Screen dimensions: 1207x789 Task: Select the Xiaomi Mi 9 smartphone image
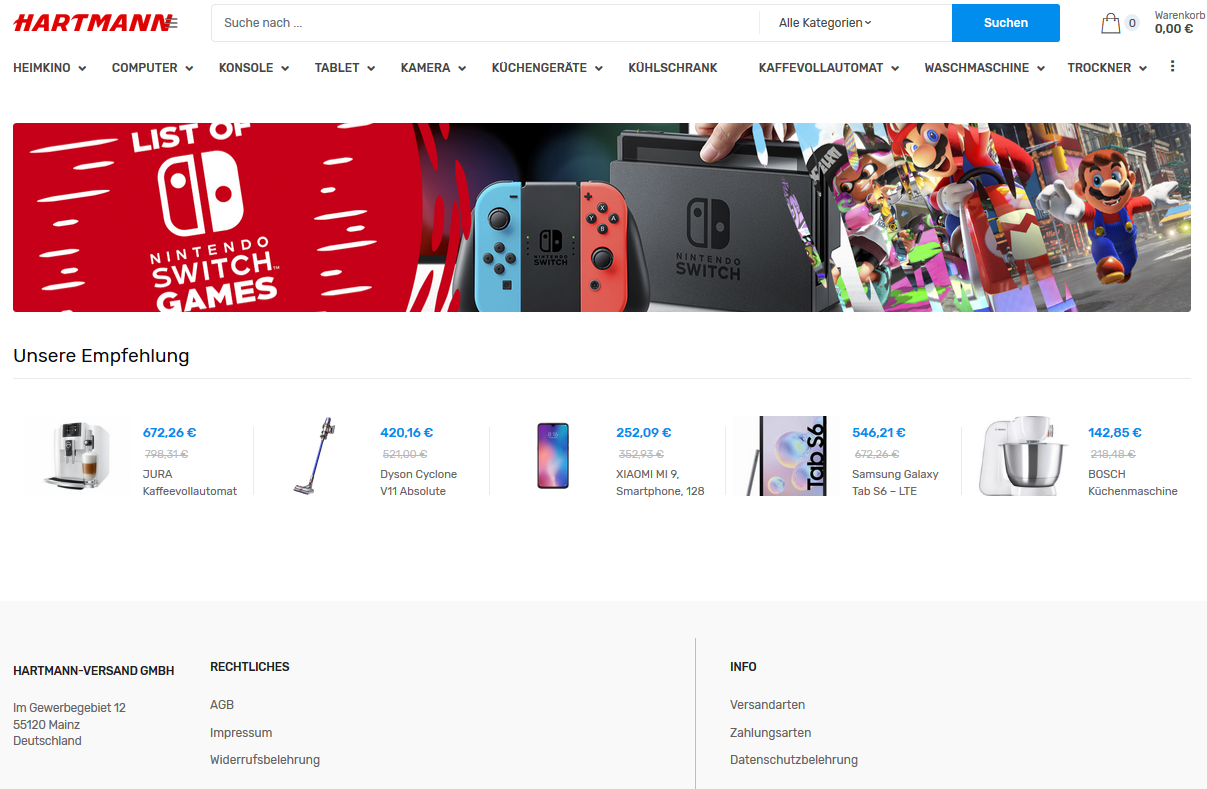pos(552,456)
